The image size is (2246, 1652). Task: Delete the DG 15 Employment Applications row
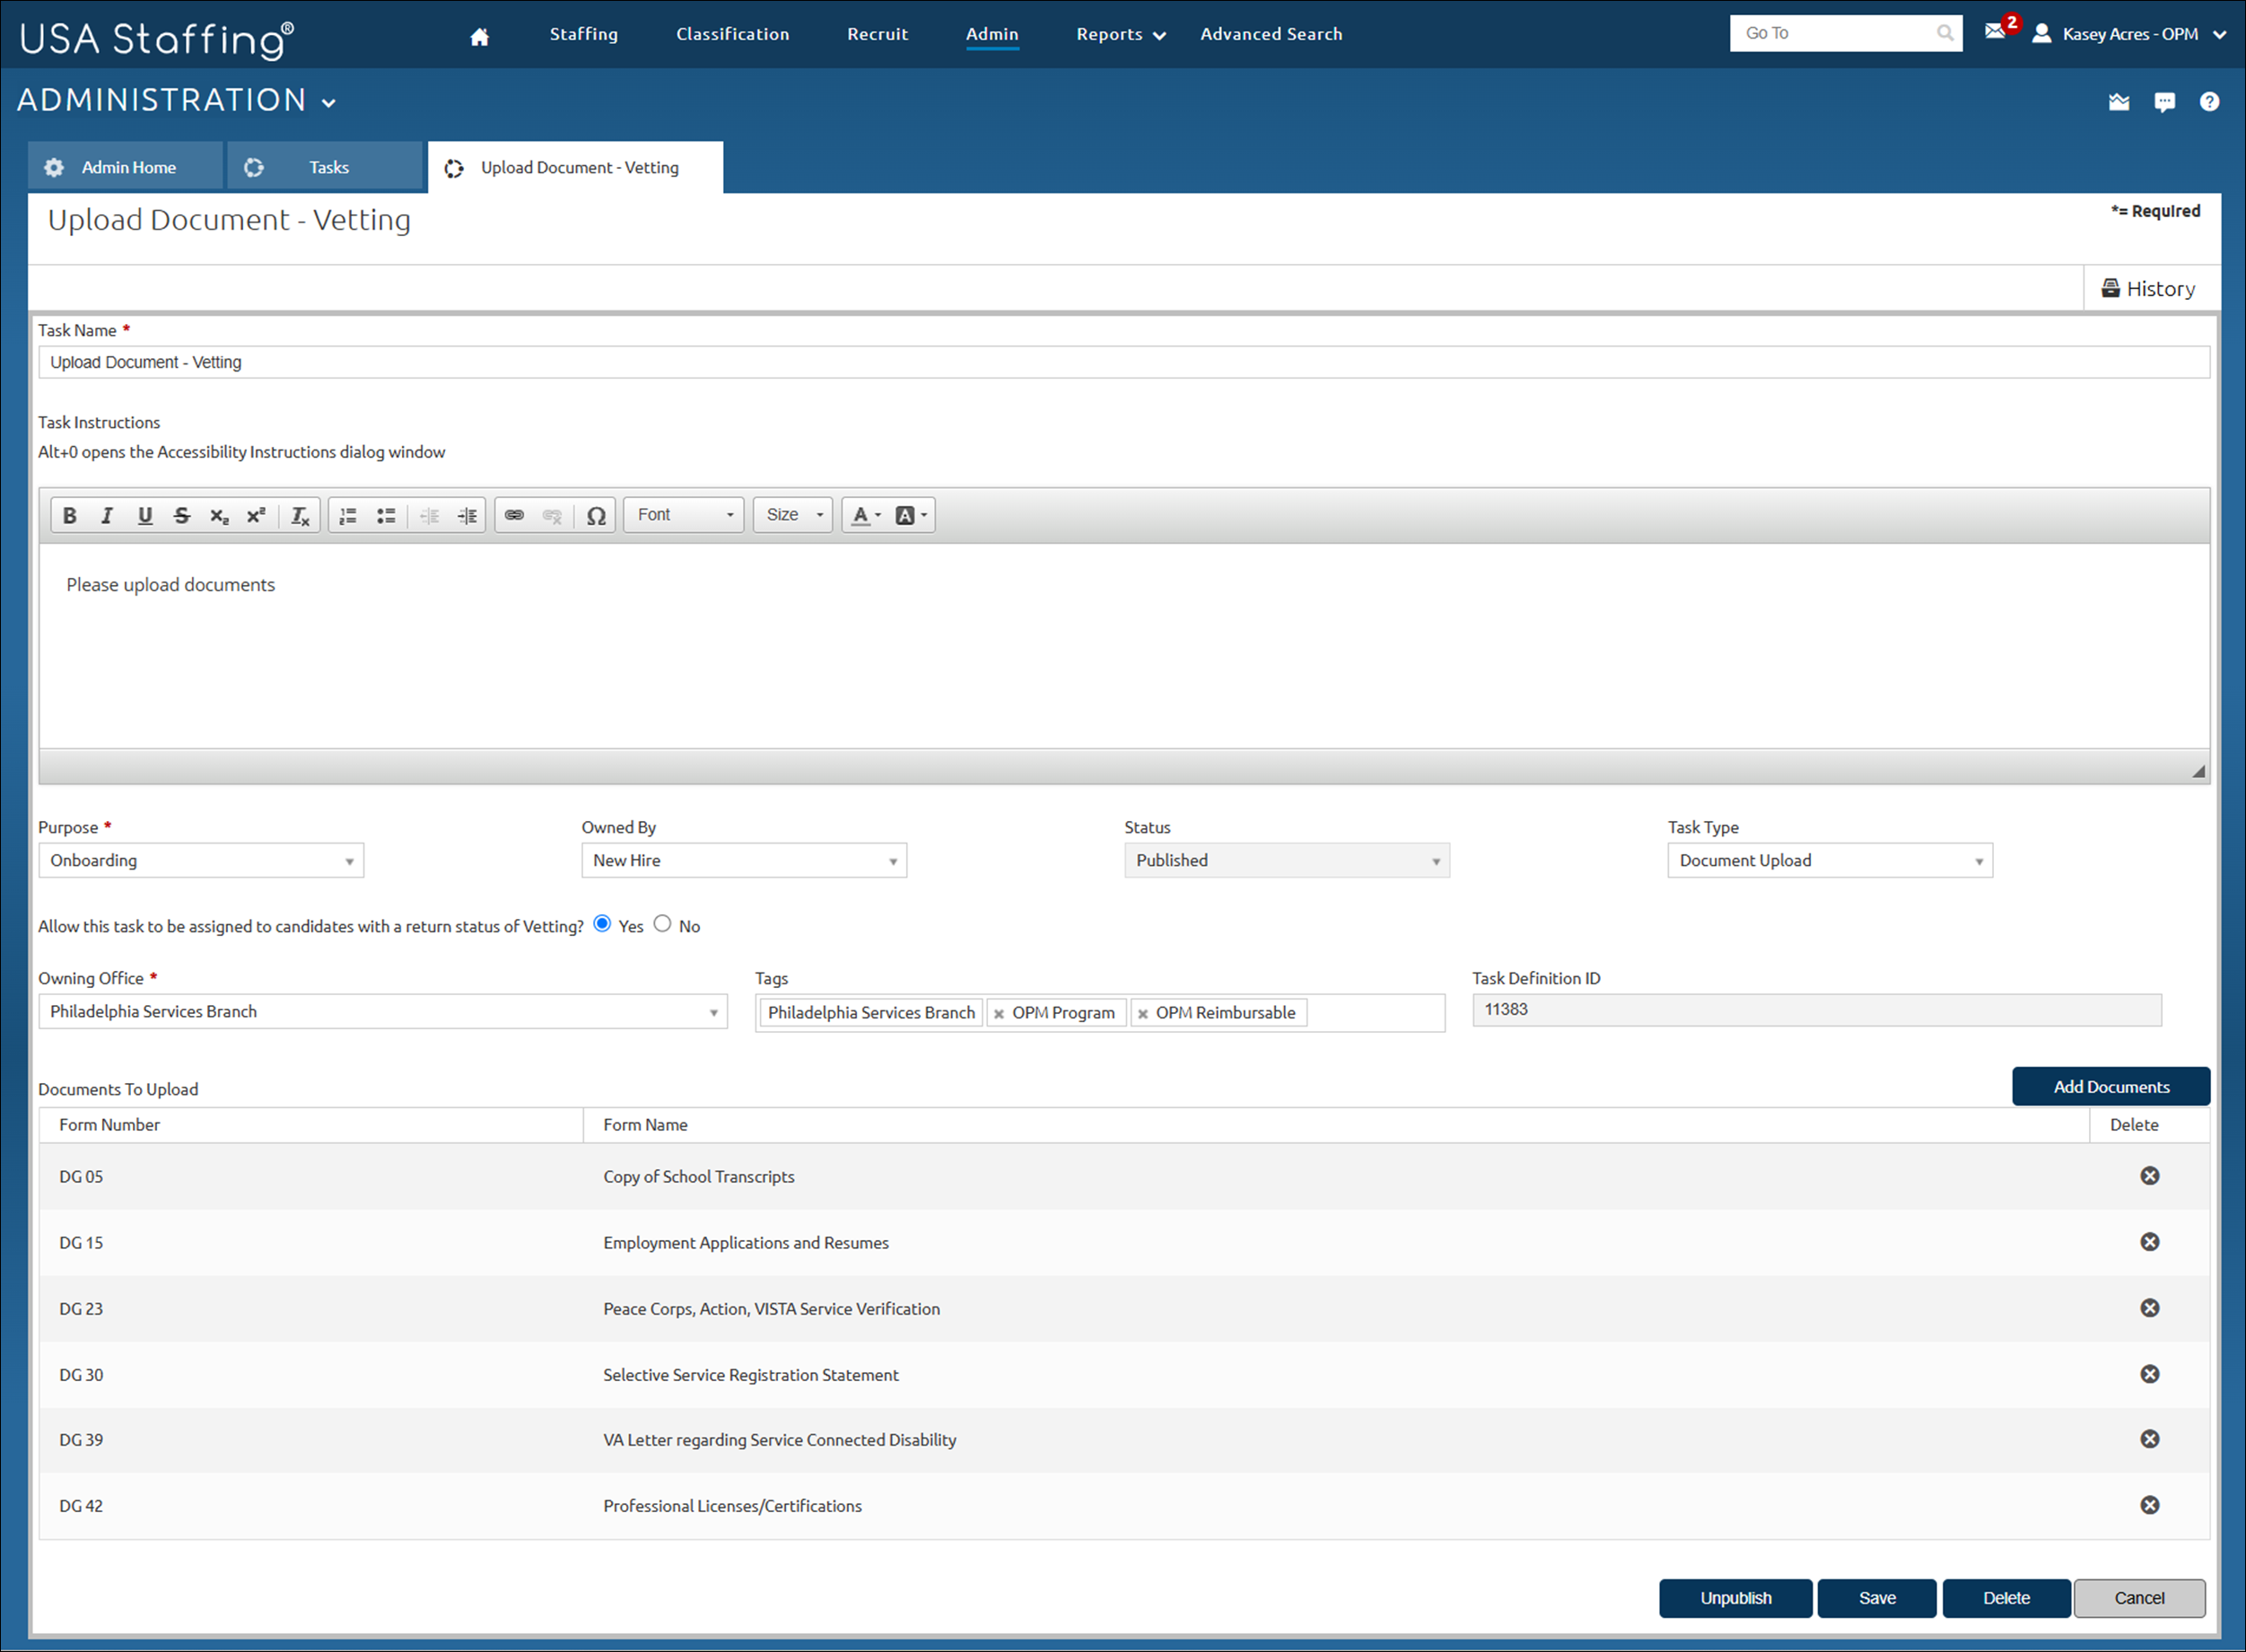coord(2149,1242)
